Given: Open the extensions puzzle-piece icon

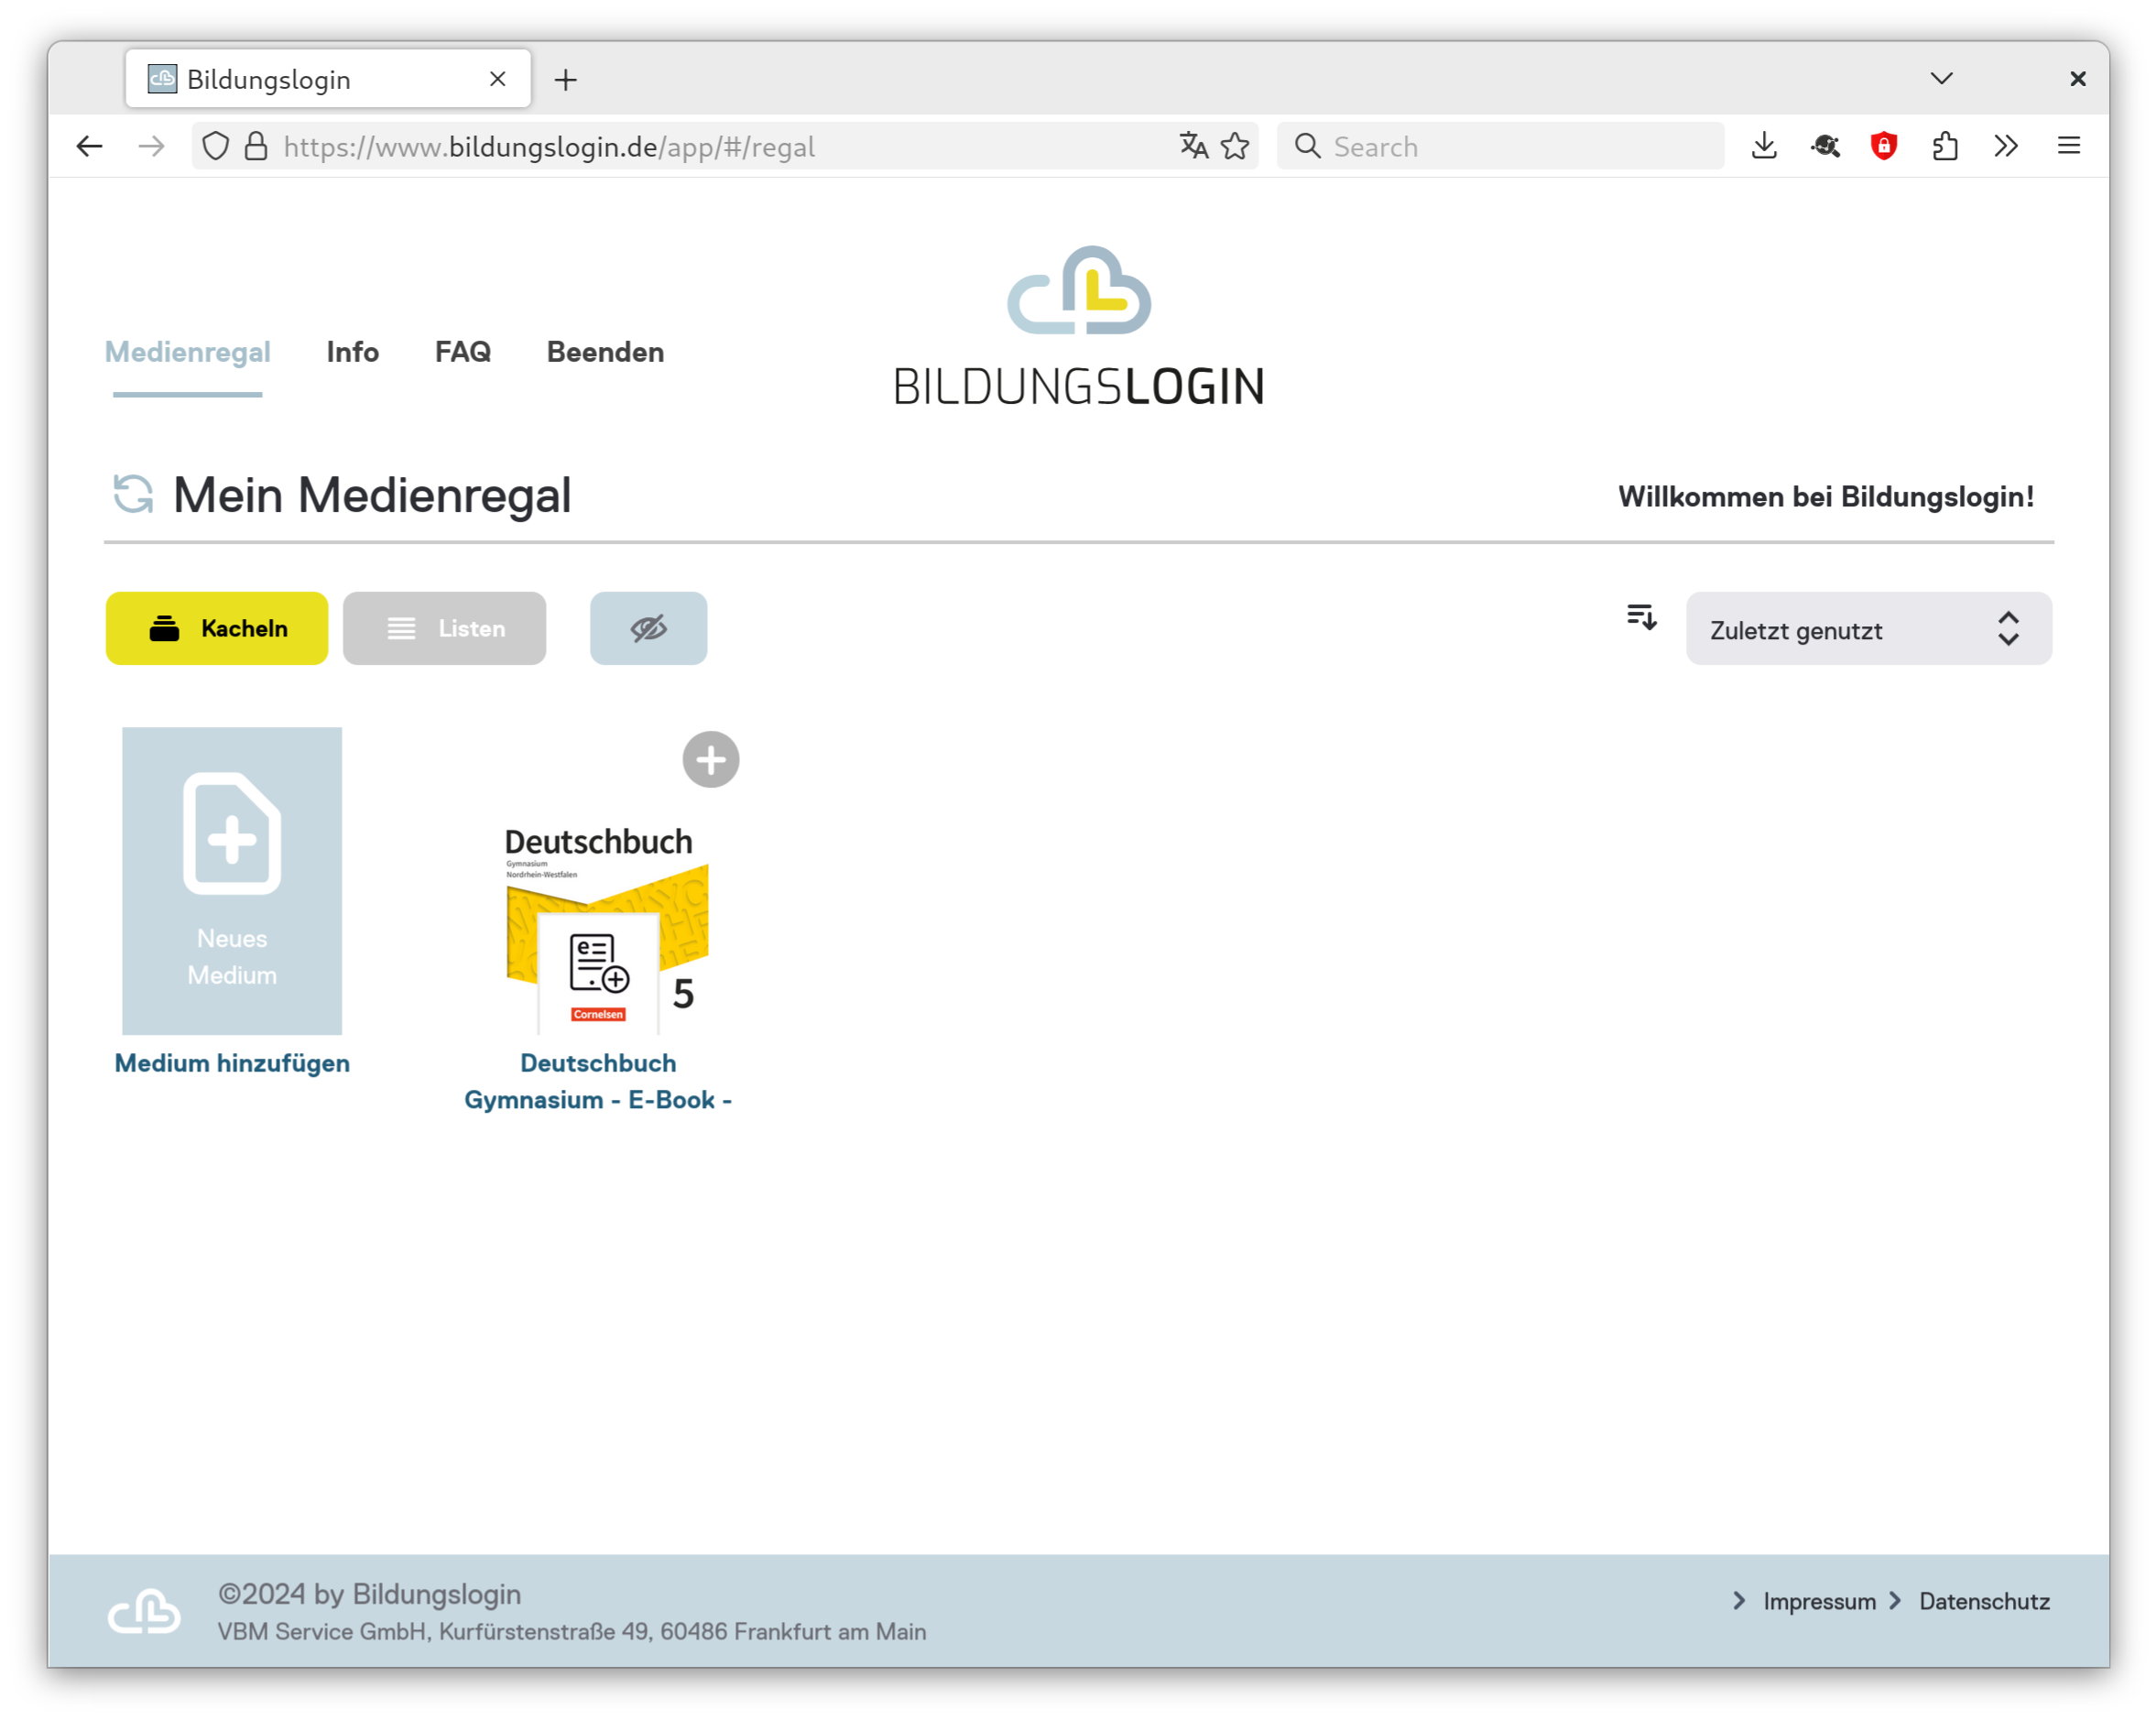Looking at the screenshot, I should tap(1945, 146).
